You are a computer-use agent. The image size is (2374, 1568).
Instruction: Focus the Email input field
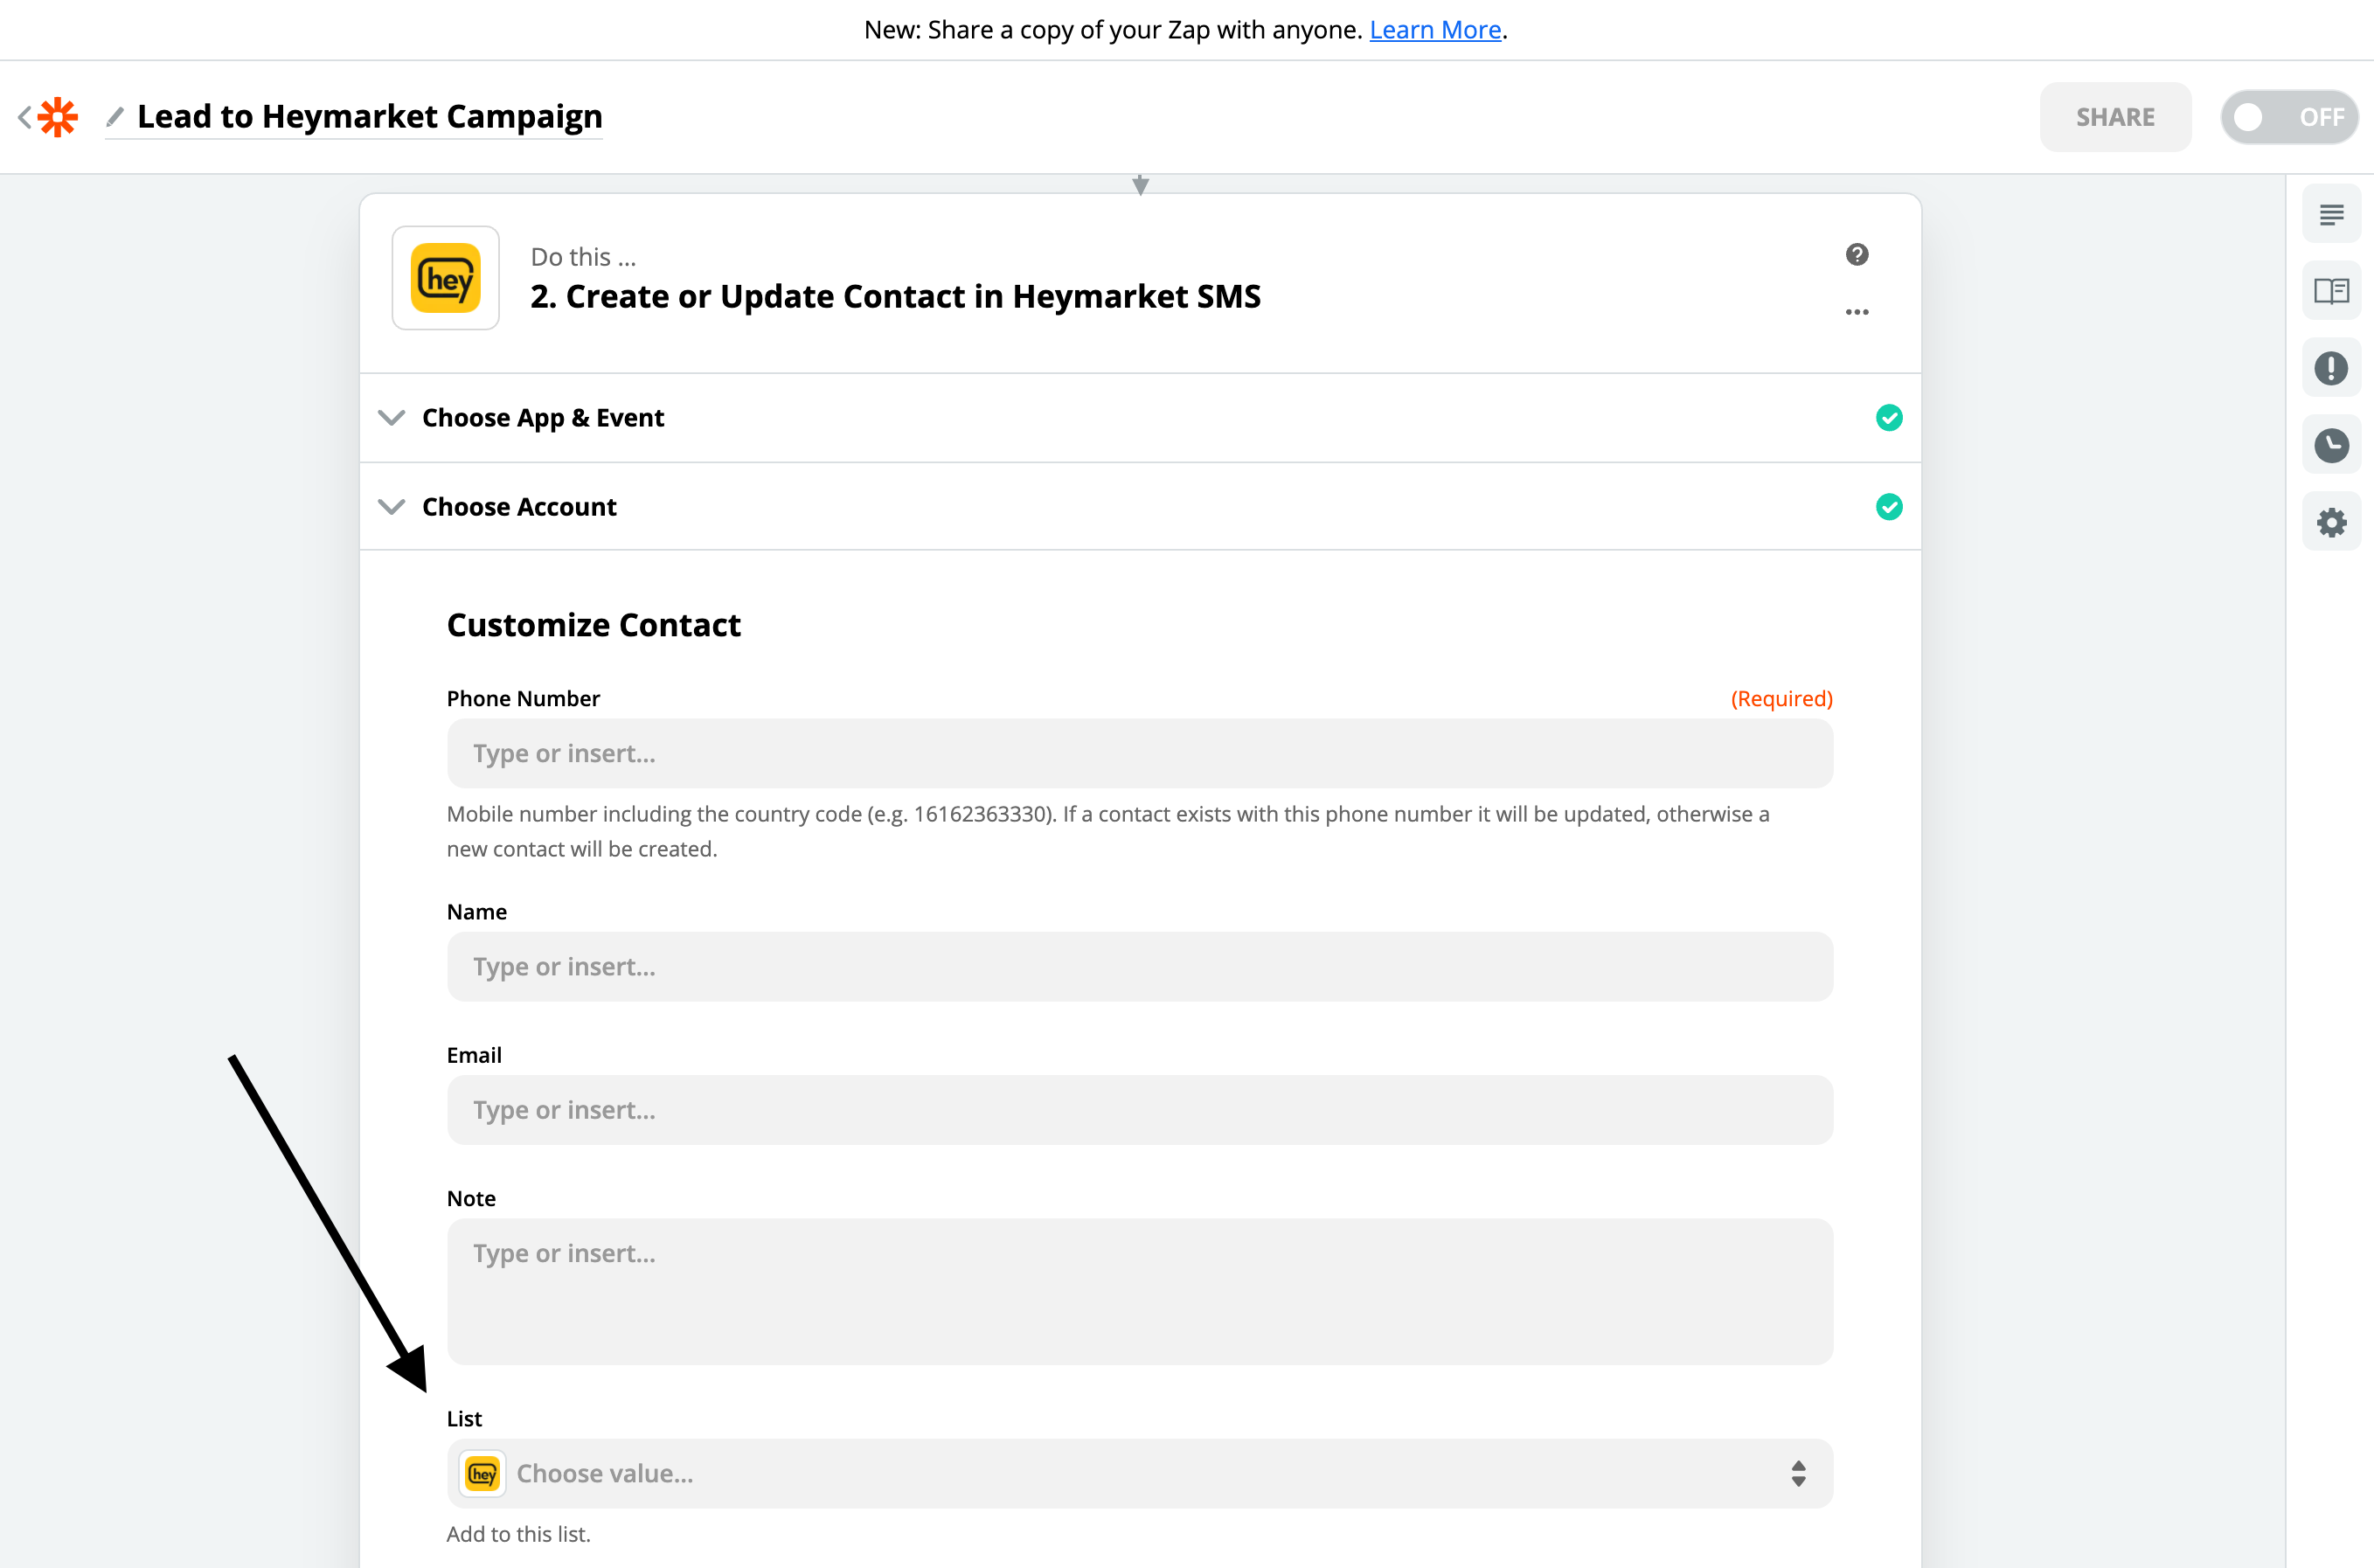[x=1140, y=1110]
